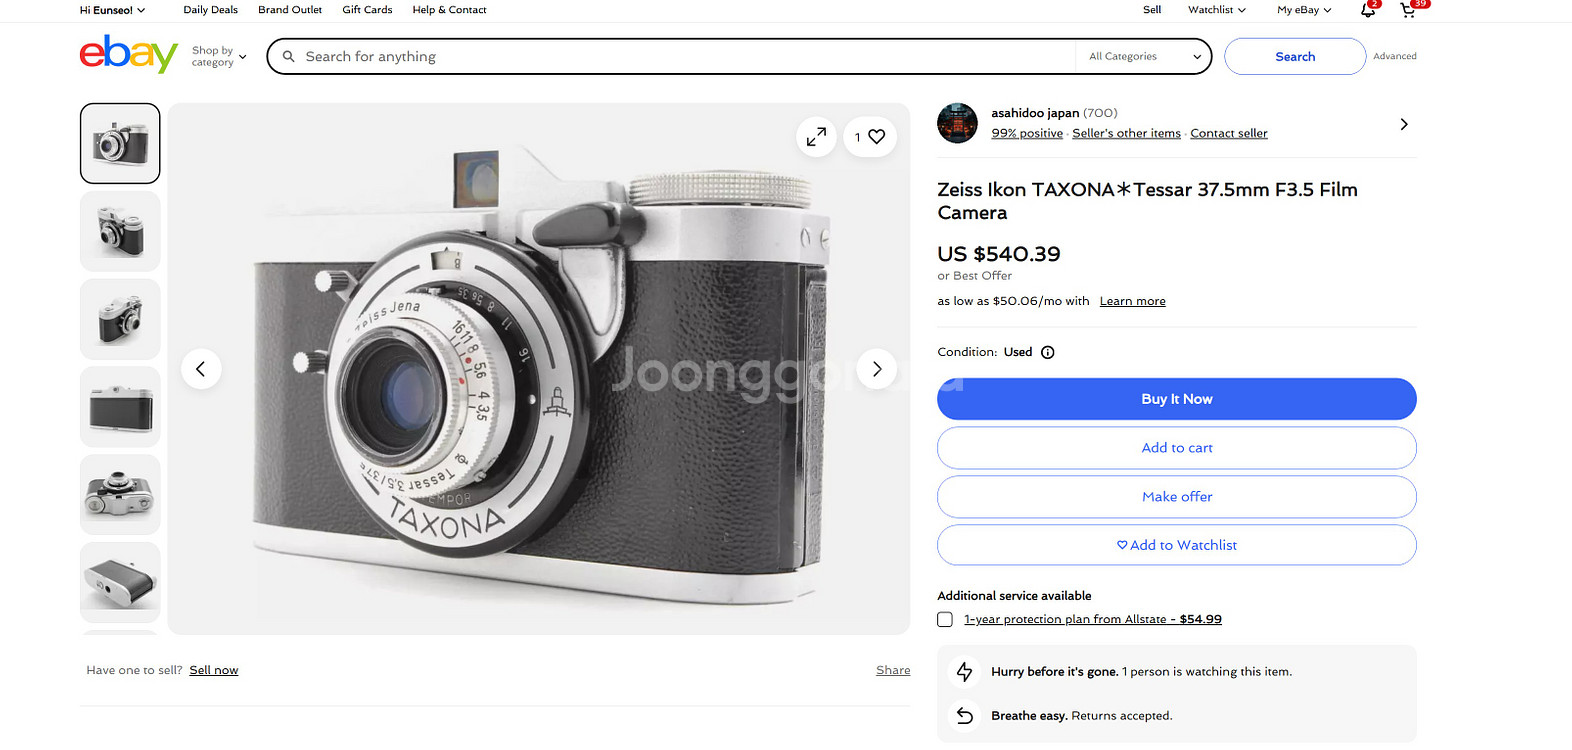The width and height of the screenshot is (1572, 750).
Task: Click the Make offer button
Action: [1176, 497]
